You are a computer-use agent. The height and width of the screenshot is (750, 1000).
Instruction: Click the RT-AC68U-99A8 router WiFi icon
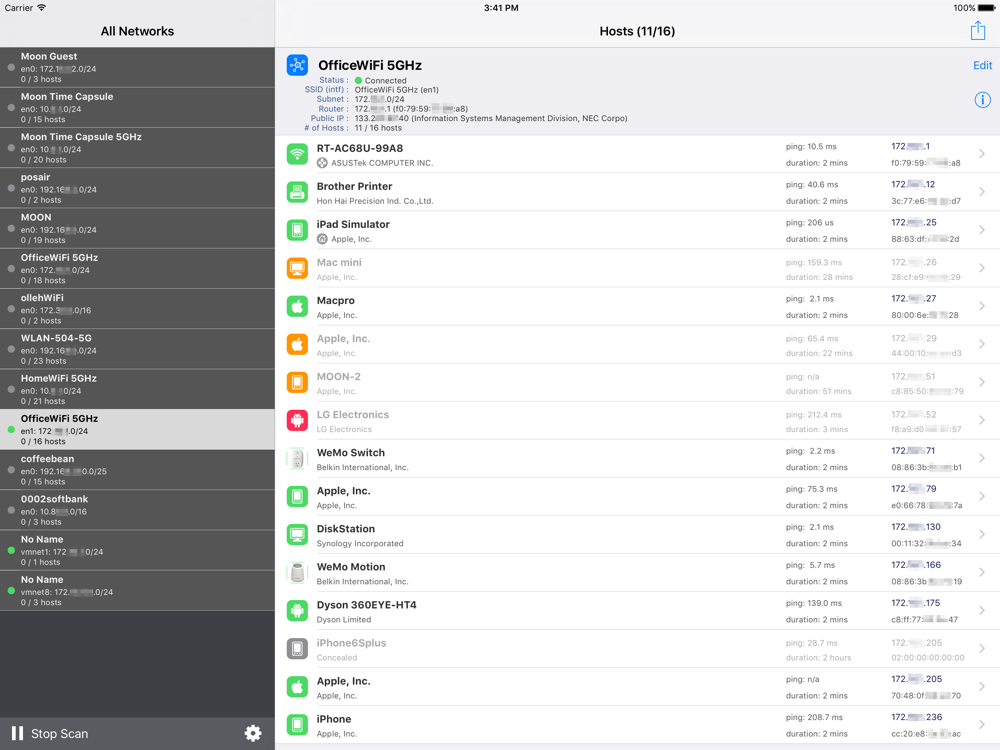click(297, 154)
